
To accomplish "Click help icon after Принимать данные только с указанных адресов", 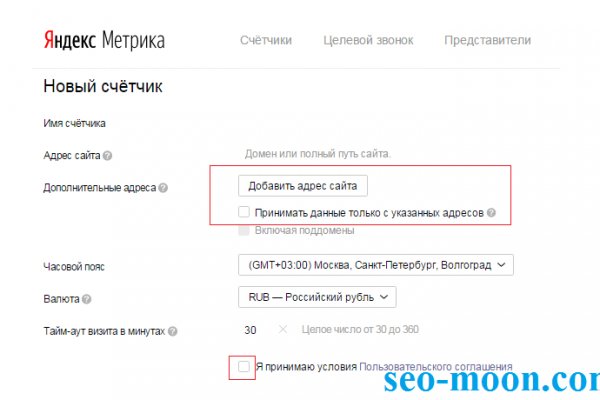I will pyautogui.click(x=491, y=213).
